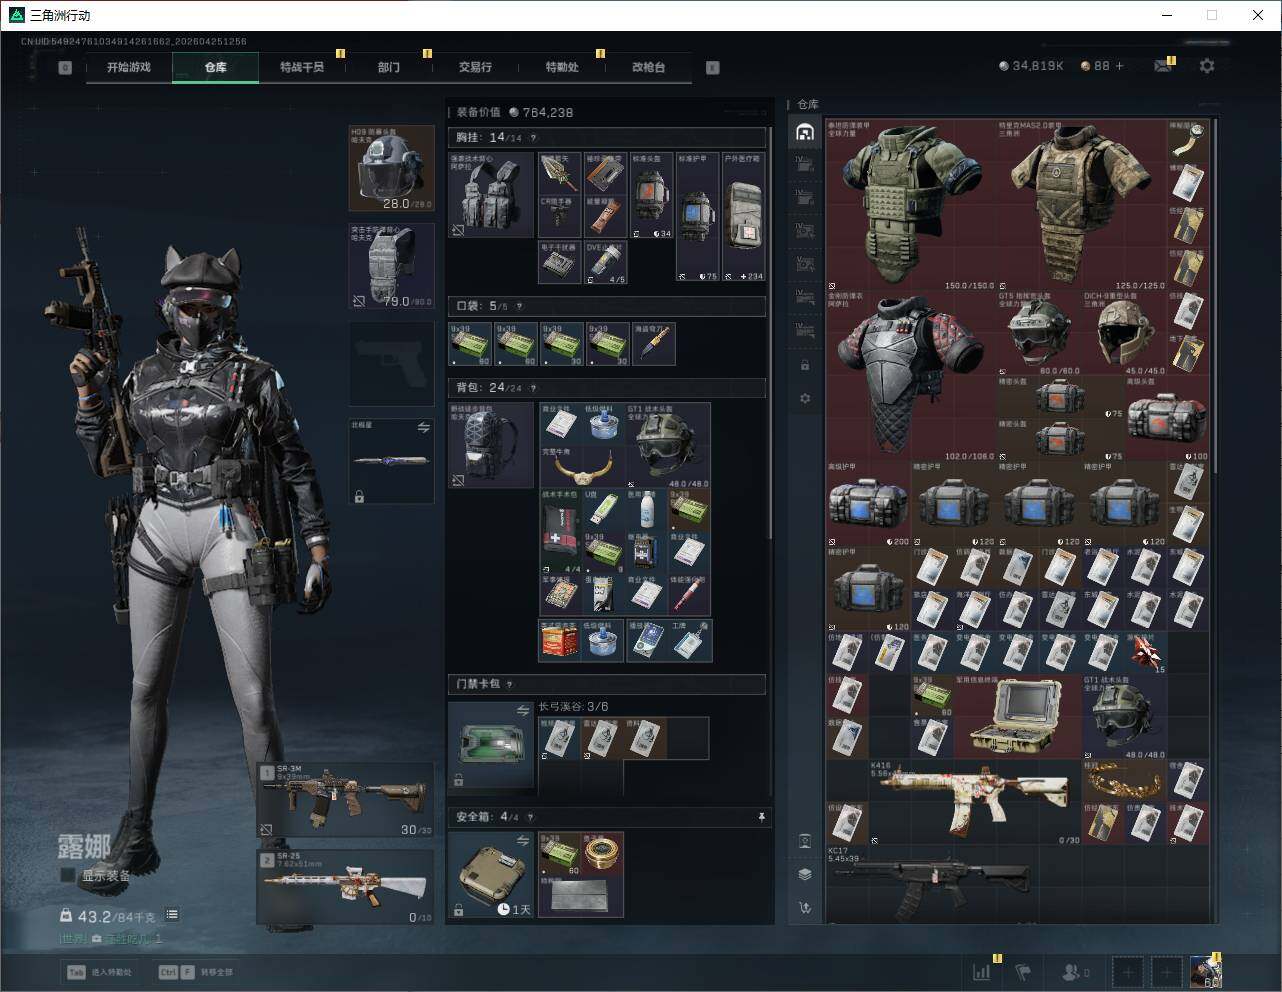This screenshot has width=1282, height=992.
Task: Swap the 门禁卡包 key card case
Action: pos(522,711)
